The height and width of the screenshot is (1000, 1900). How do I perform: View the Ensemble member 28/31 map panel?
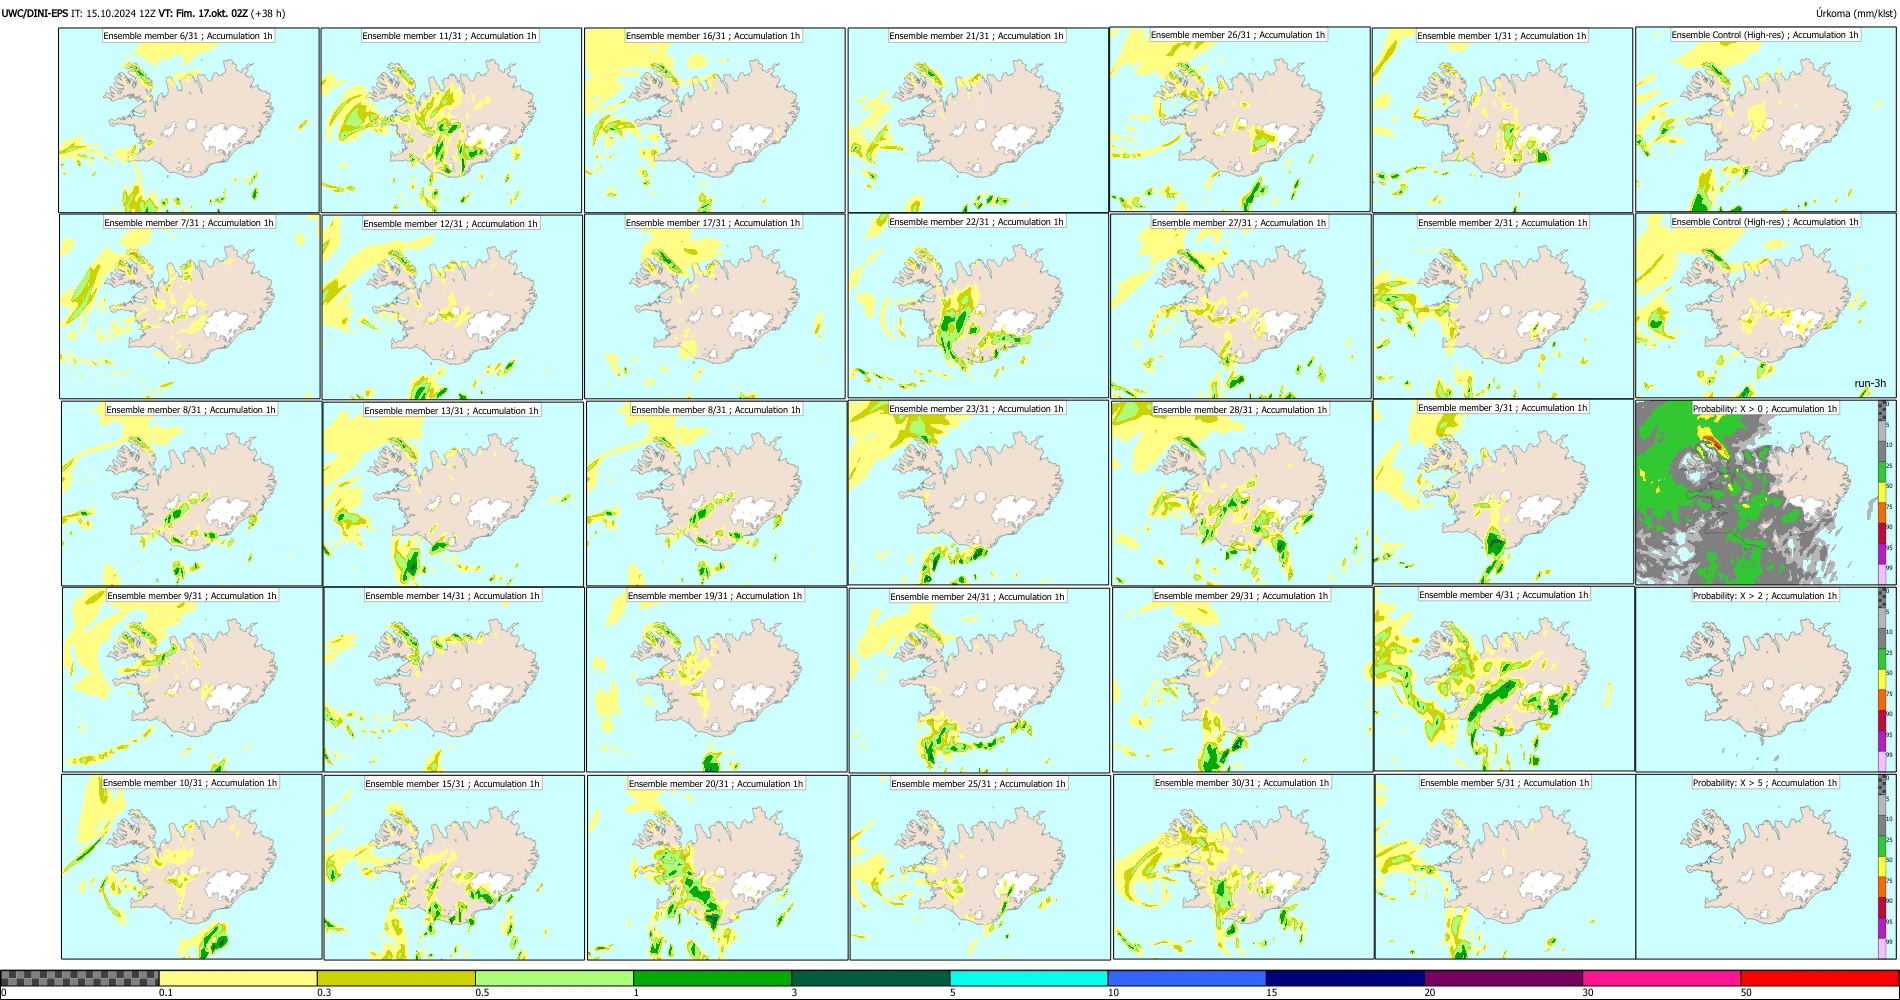click(x=1241, y=494)
